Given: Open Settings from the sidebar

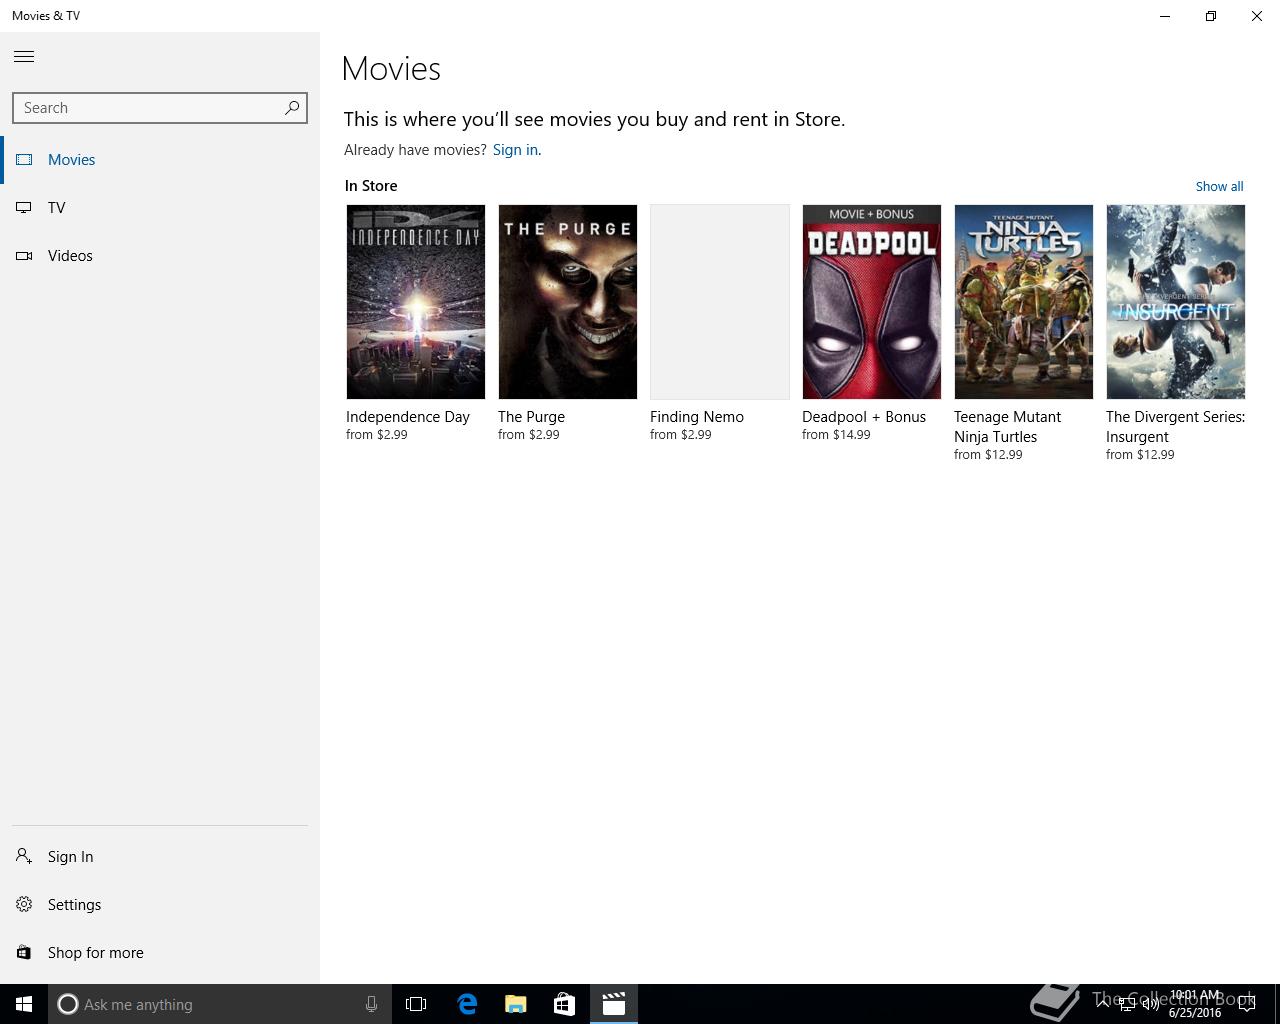Looking at the screenshot, I should pos(160,905).
